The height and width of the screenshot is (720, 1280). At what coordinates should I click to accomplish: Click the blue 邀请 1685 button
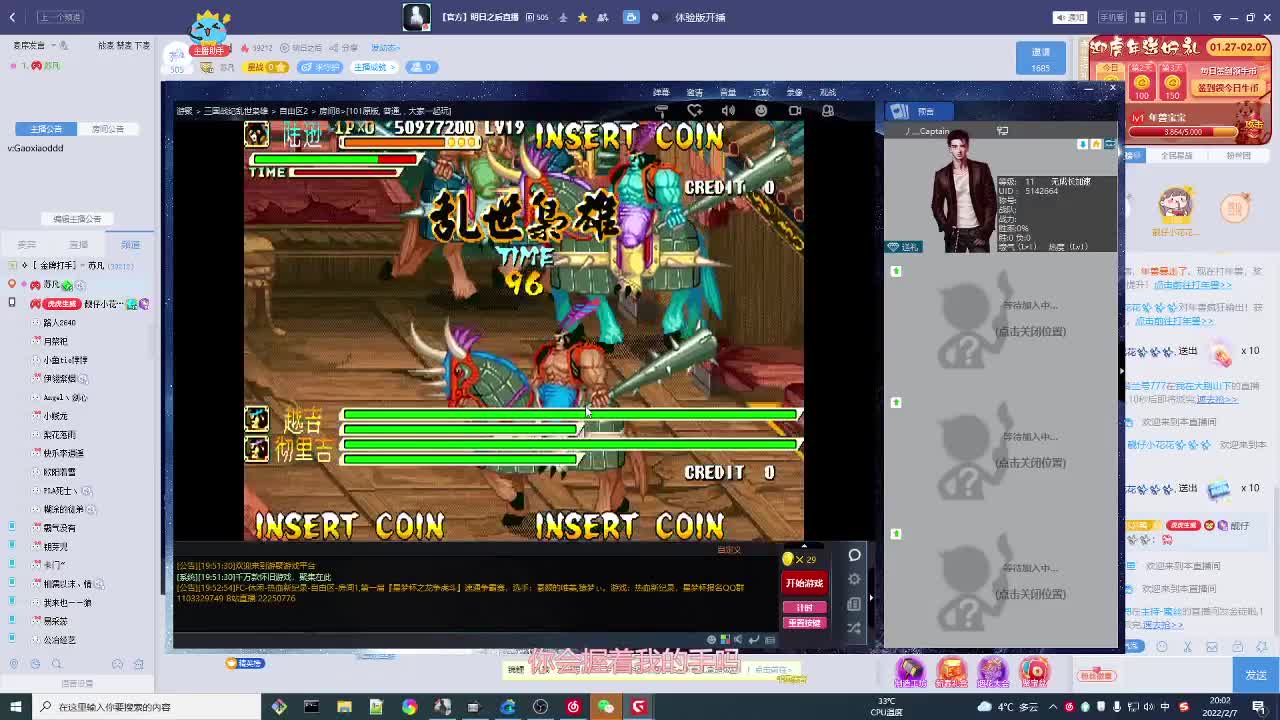[1041, 58]
